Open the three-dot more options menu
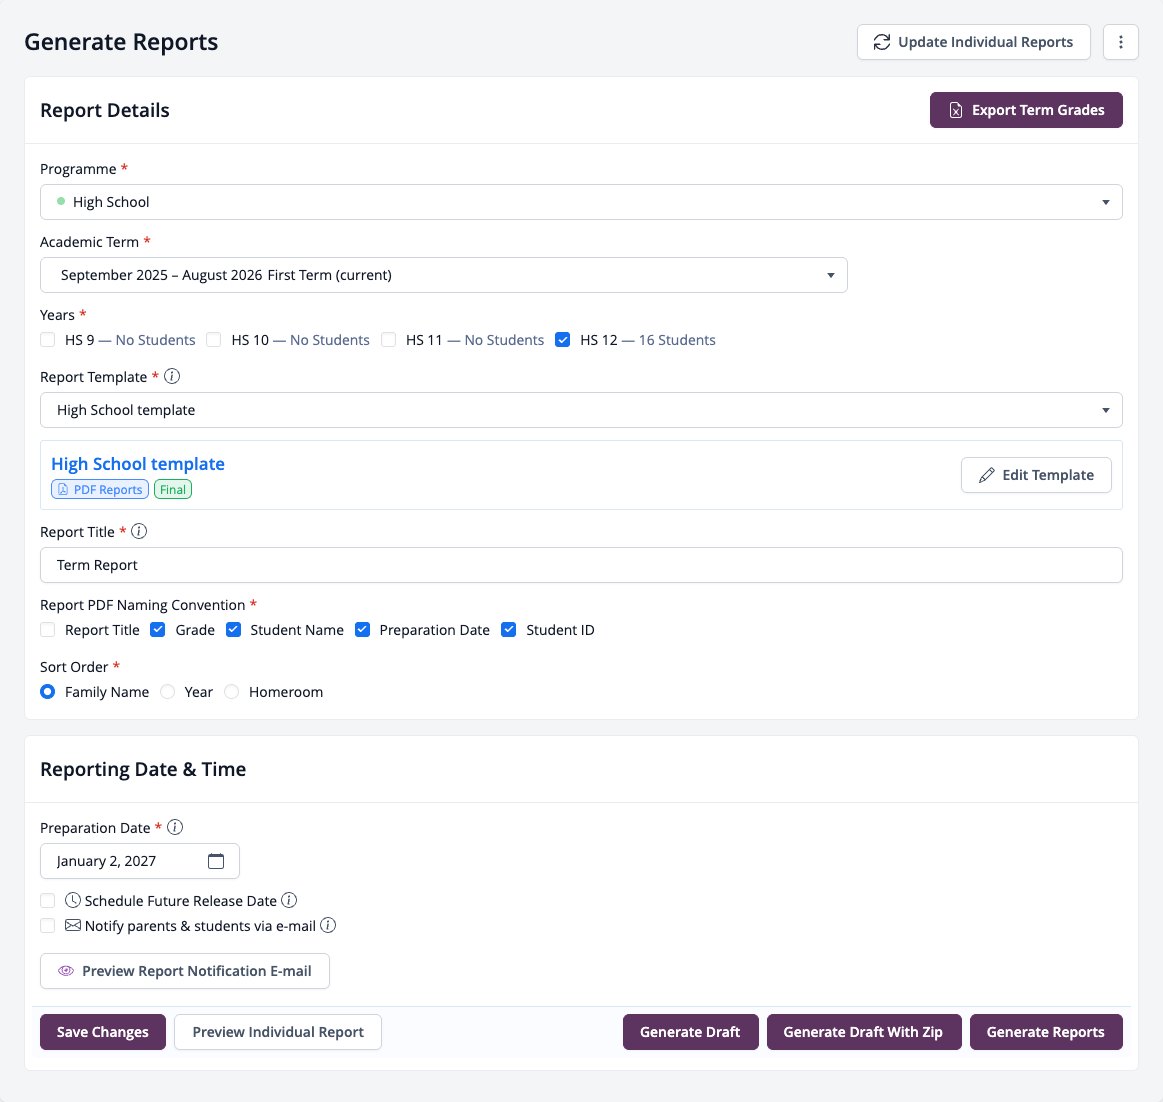Image resolution: width=1163 pixels, height=1102 pixels. point(1120,42)
